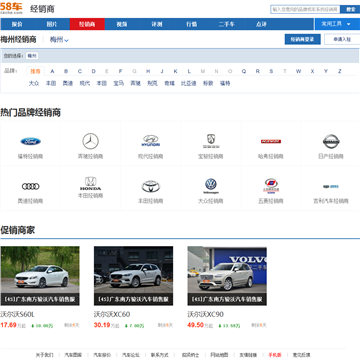Choose 宝马 in the brand list
Image resolution: width=360 pixels, height=360 pixels.
(118, 83)
